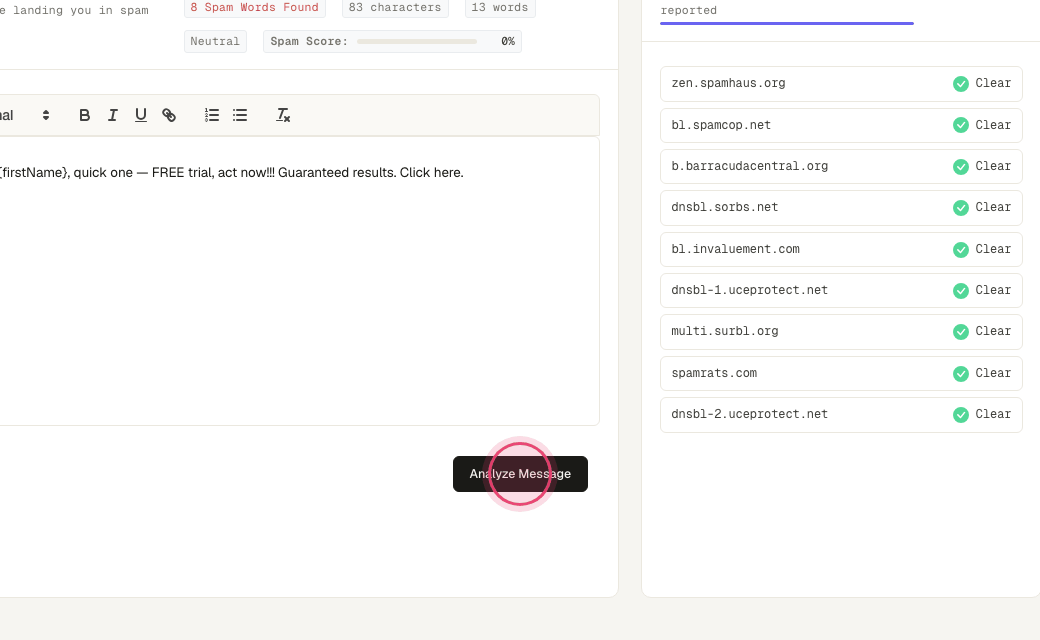
Task: Click the Analyze Message button
Action: (520, 474)
